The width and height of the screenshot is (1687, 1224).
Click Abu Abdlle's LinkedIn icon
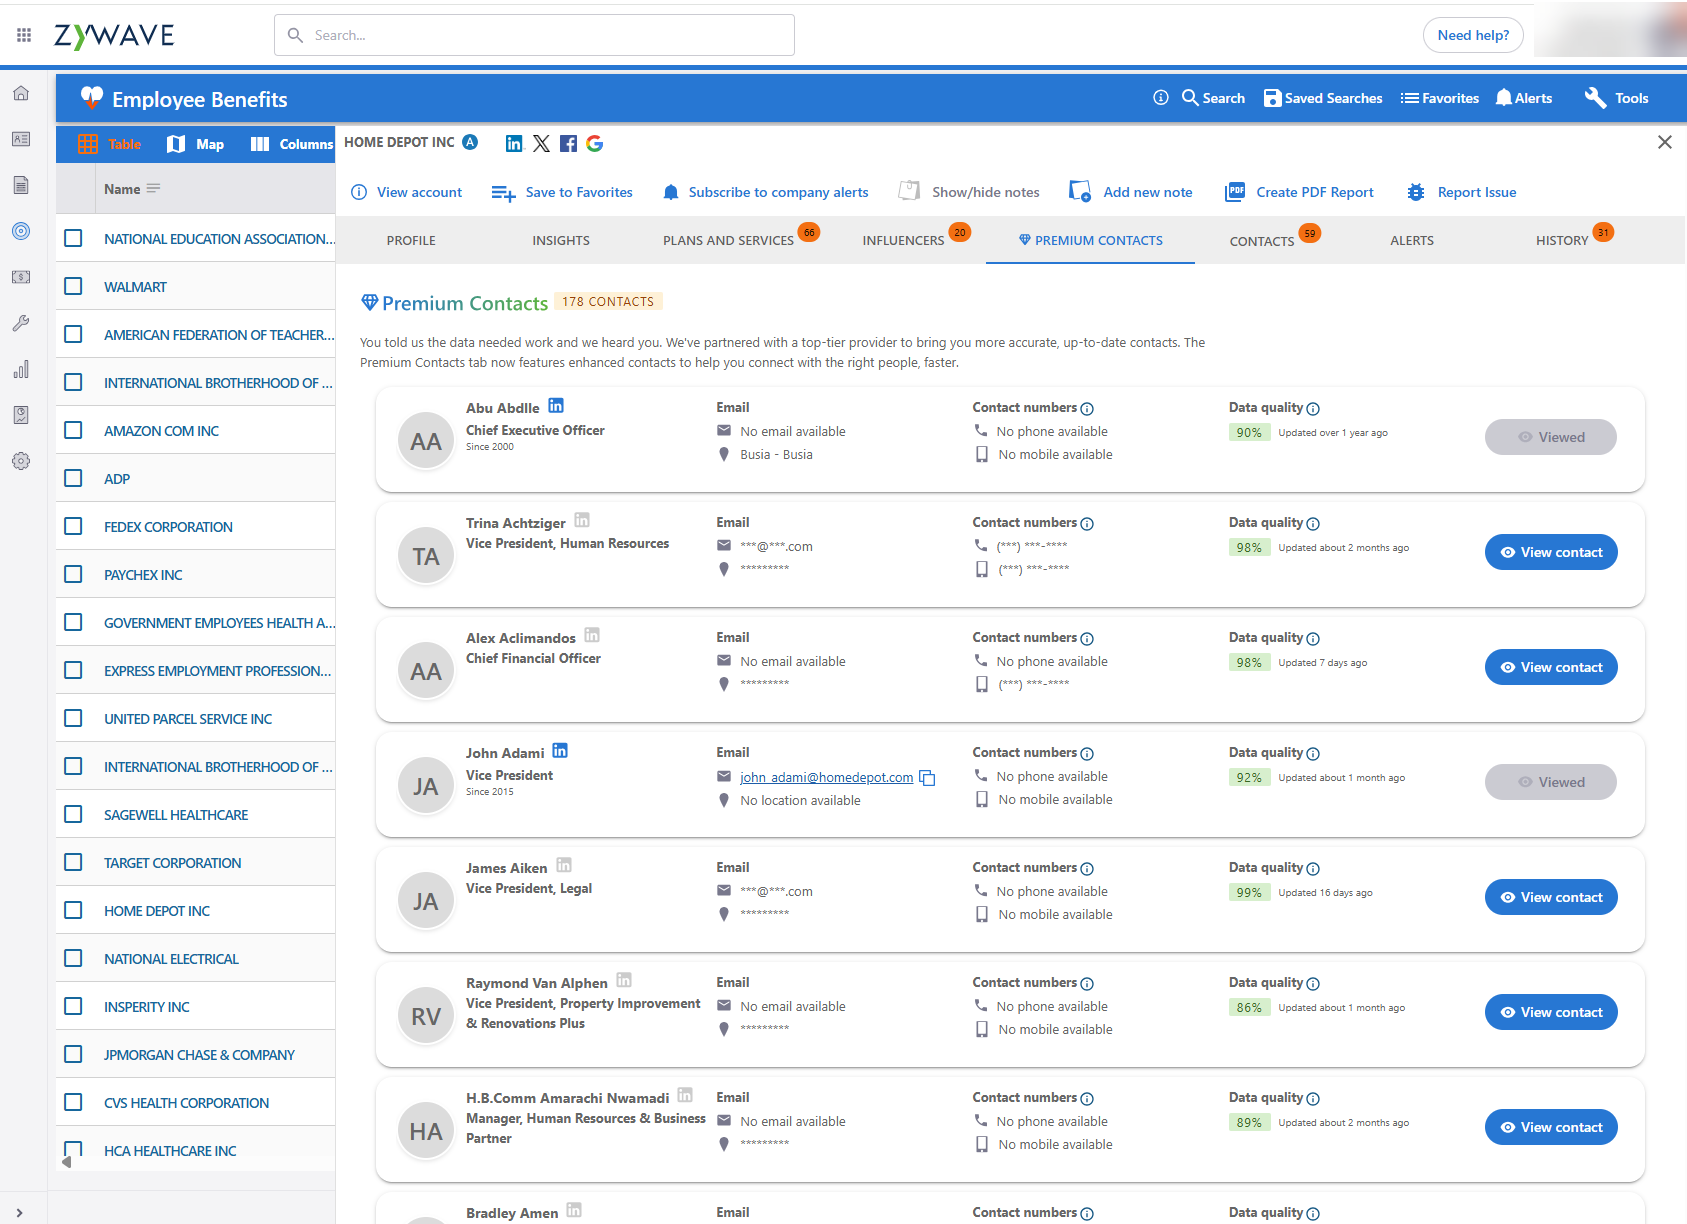556,405
